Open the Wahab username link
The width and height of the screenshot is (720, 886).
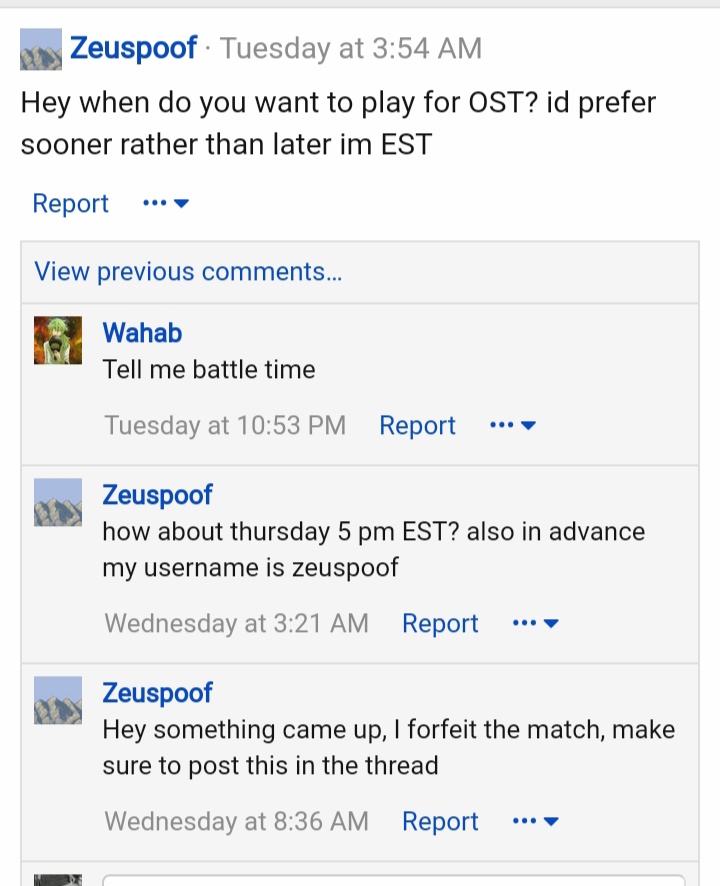[x=142, y=332]
